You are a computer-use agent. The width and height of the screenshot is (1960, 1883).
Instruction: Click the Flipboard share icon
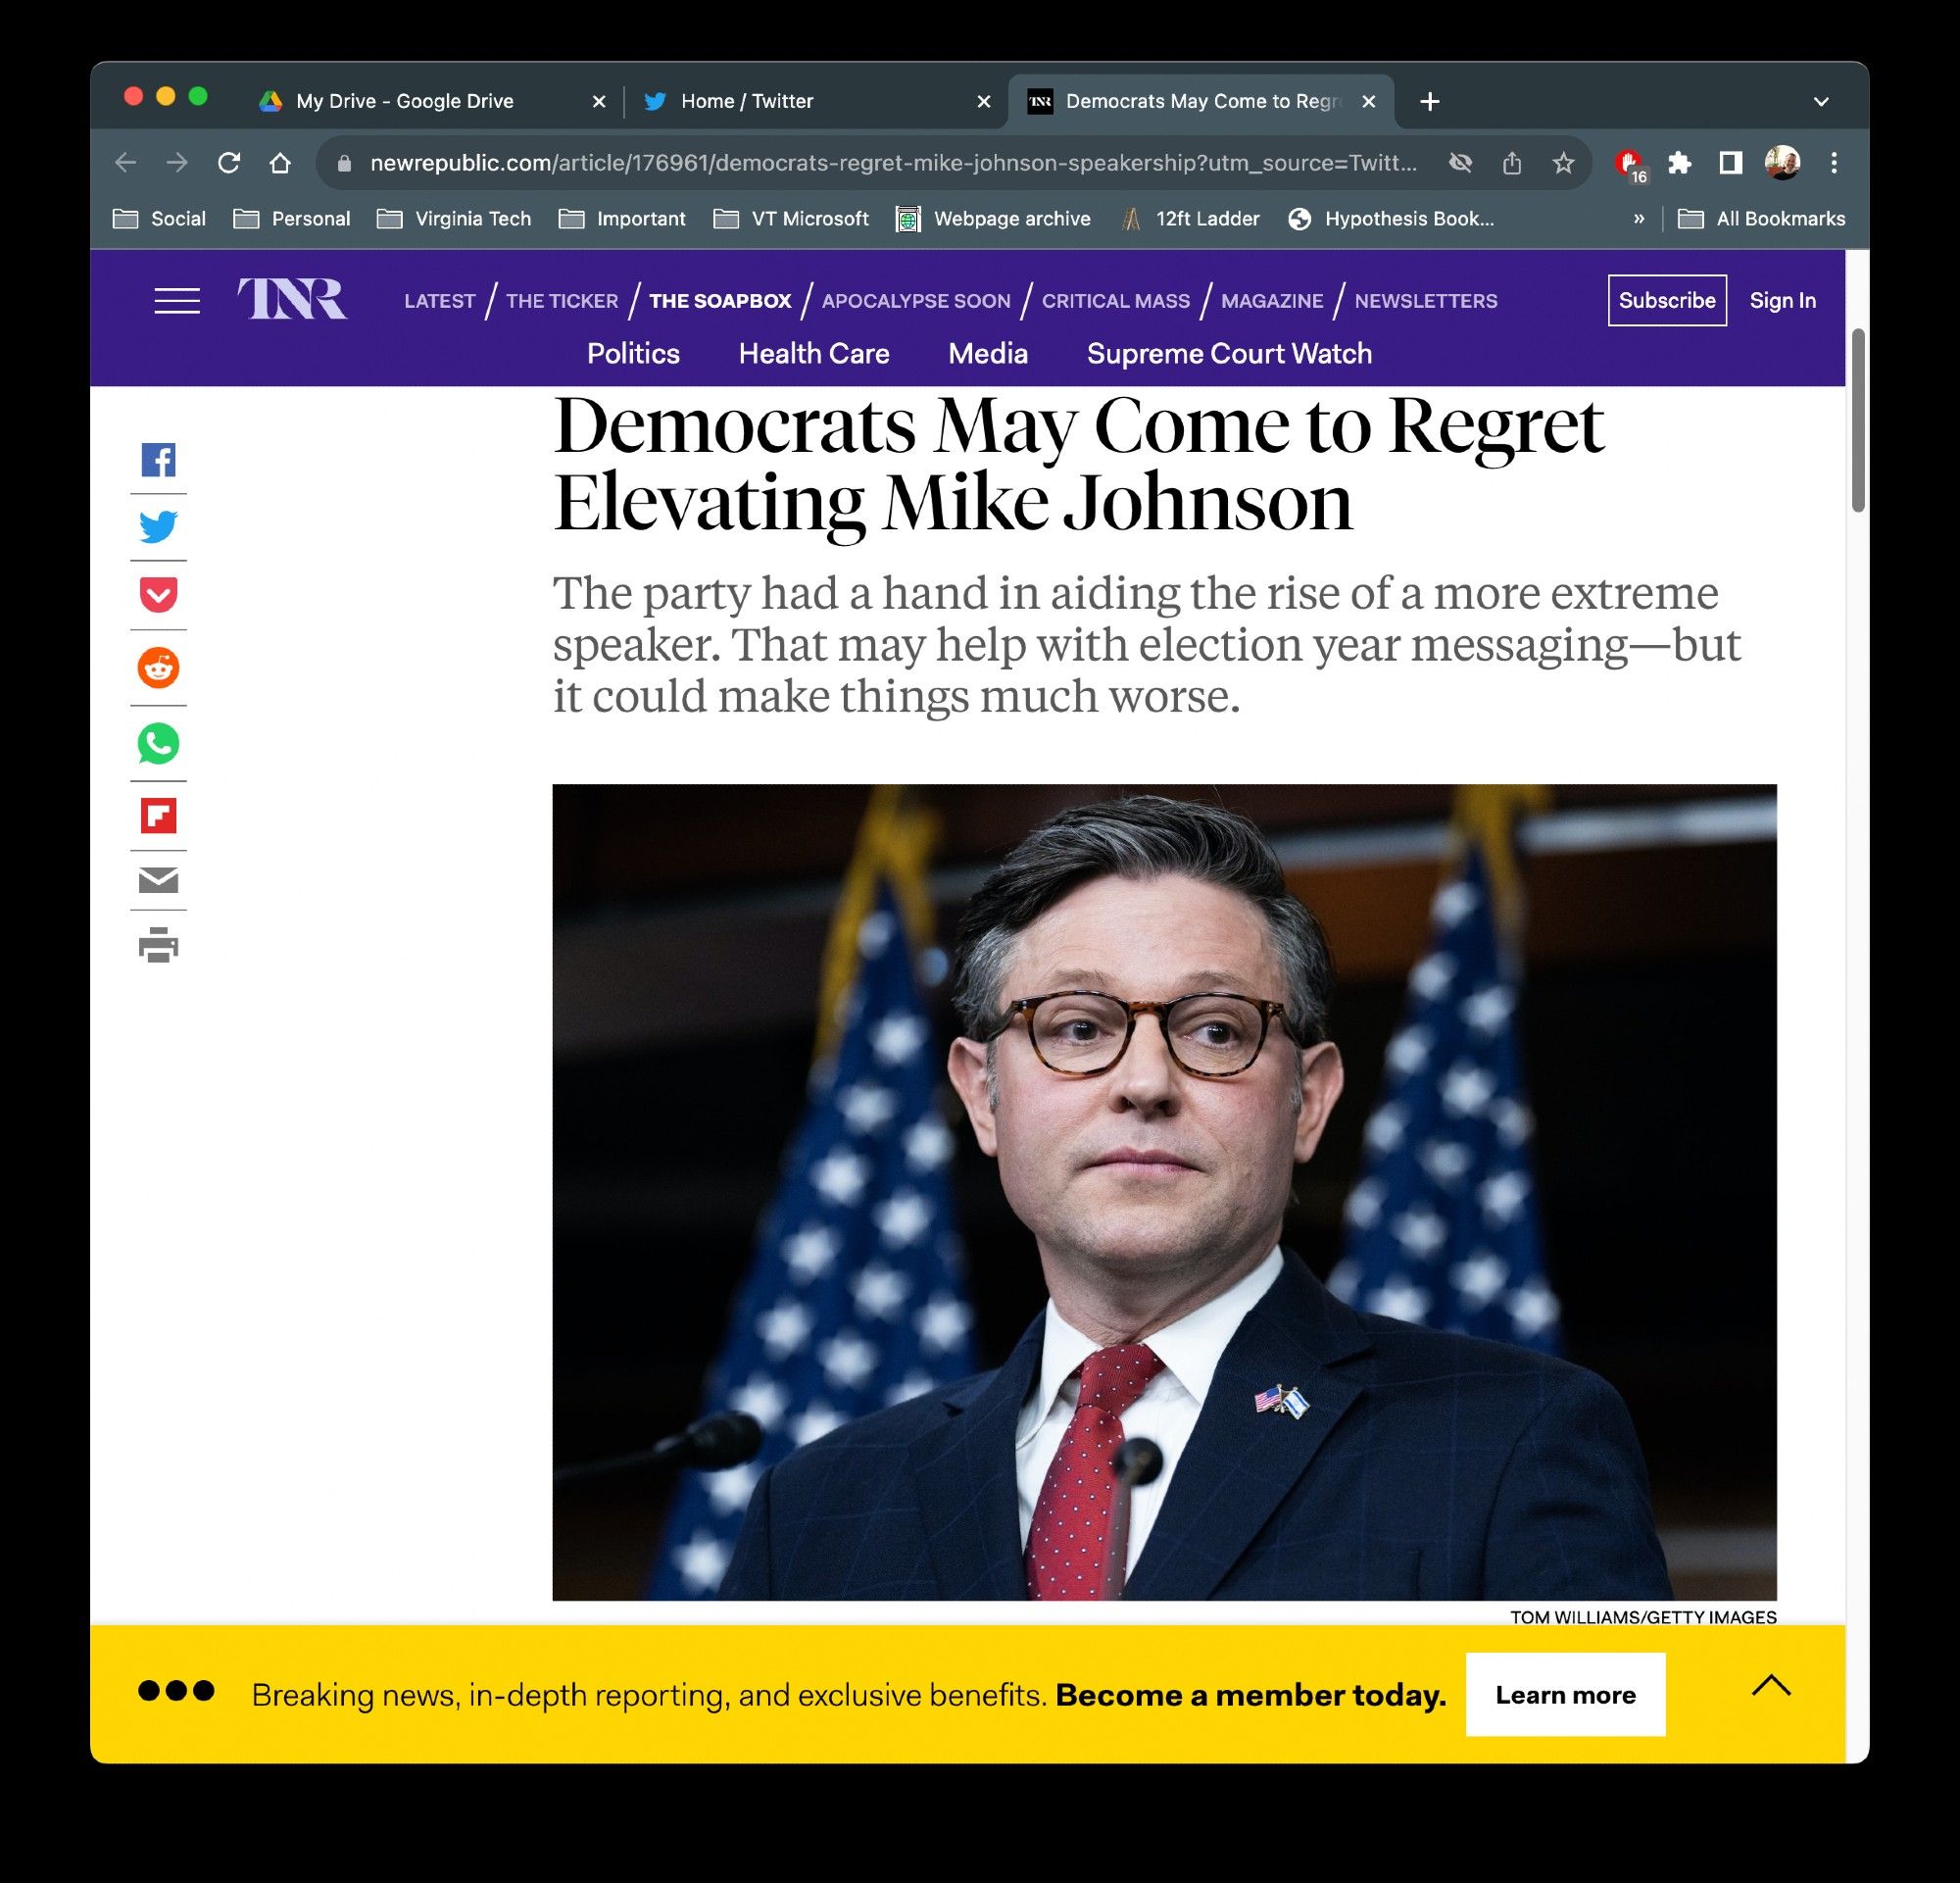pos(158,812)
